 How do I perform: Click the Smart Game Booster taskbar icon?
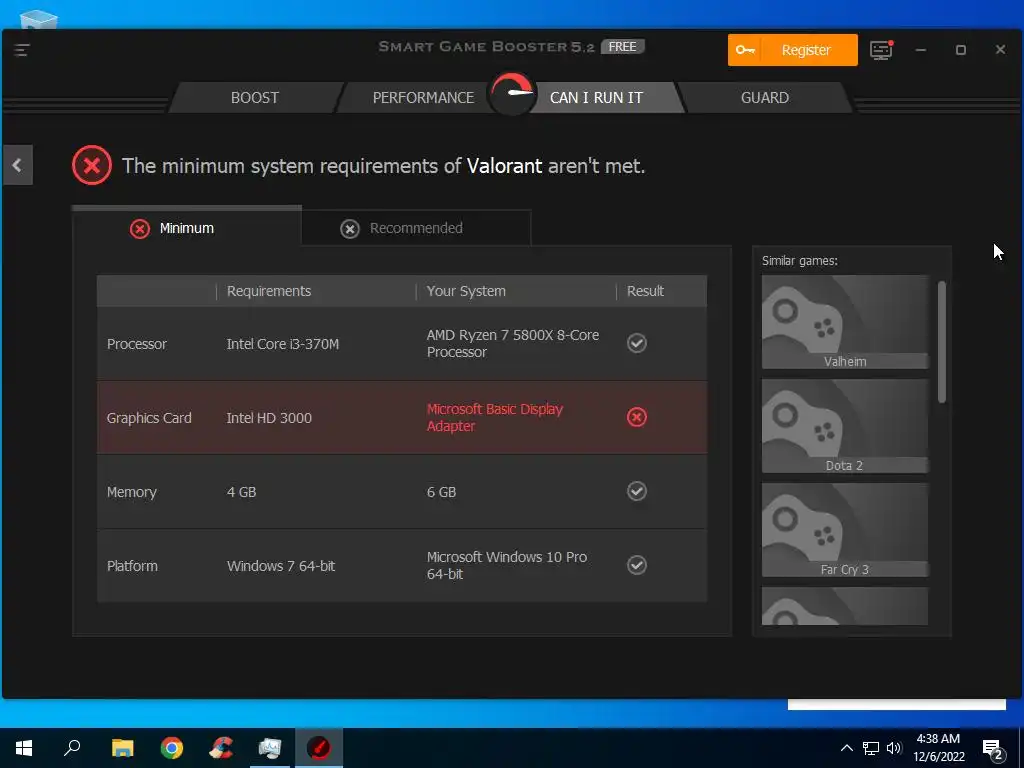pyautogui.click(x=319, y=748)
